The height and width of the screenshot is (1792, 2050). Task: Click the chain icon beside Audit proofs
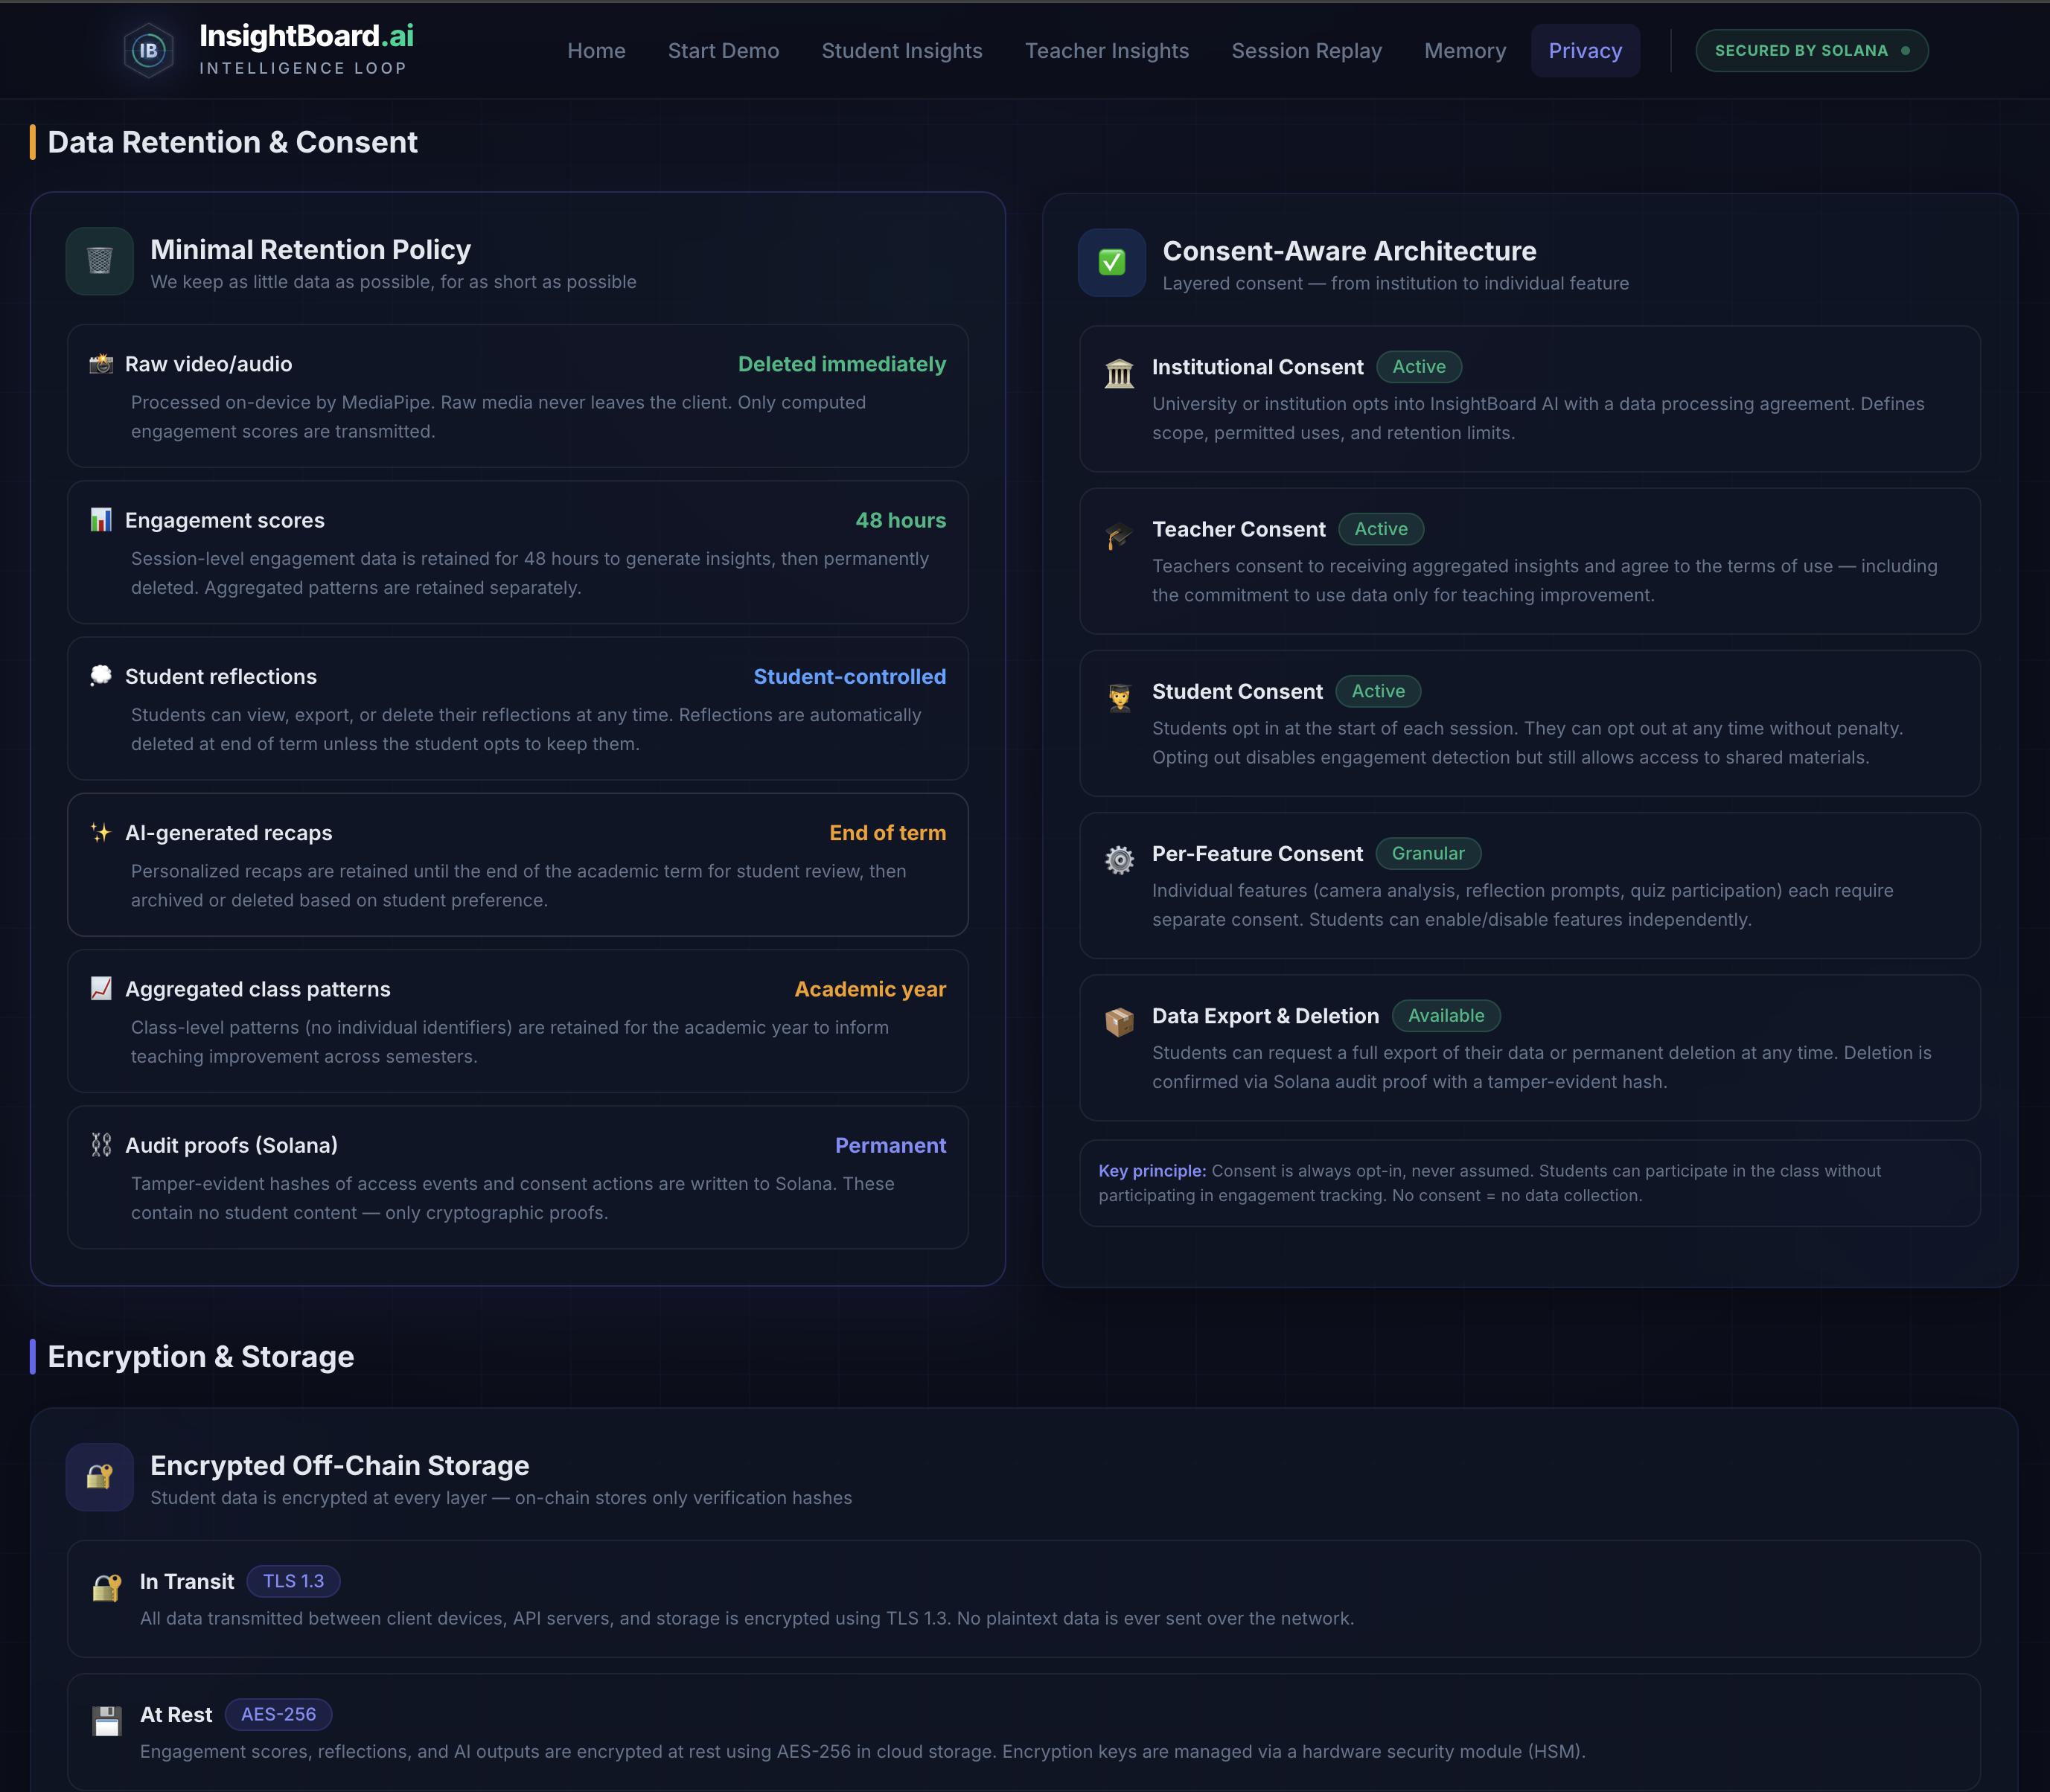click(101, 1145)
